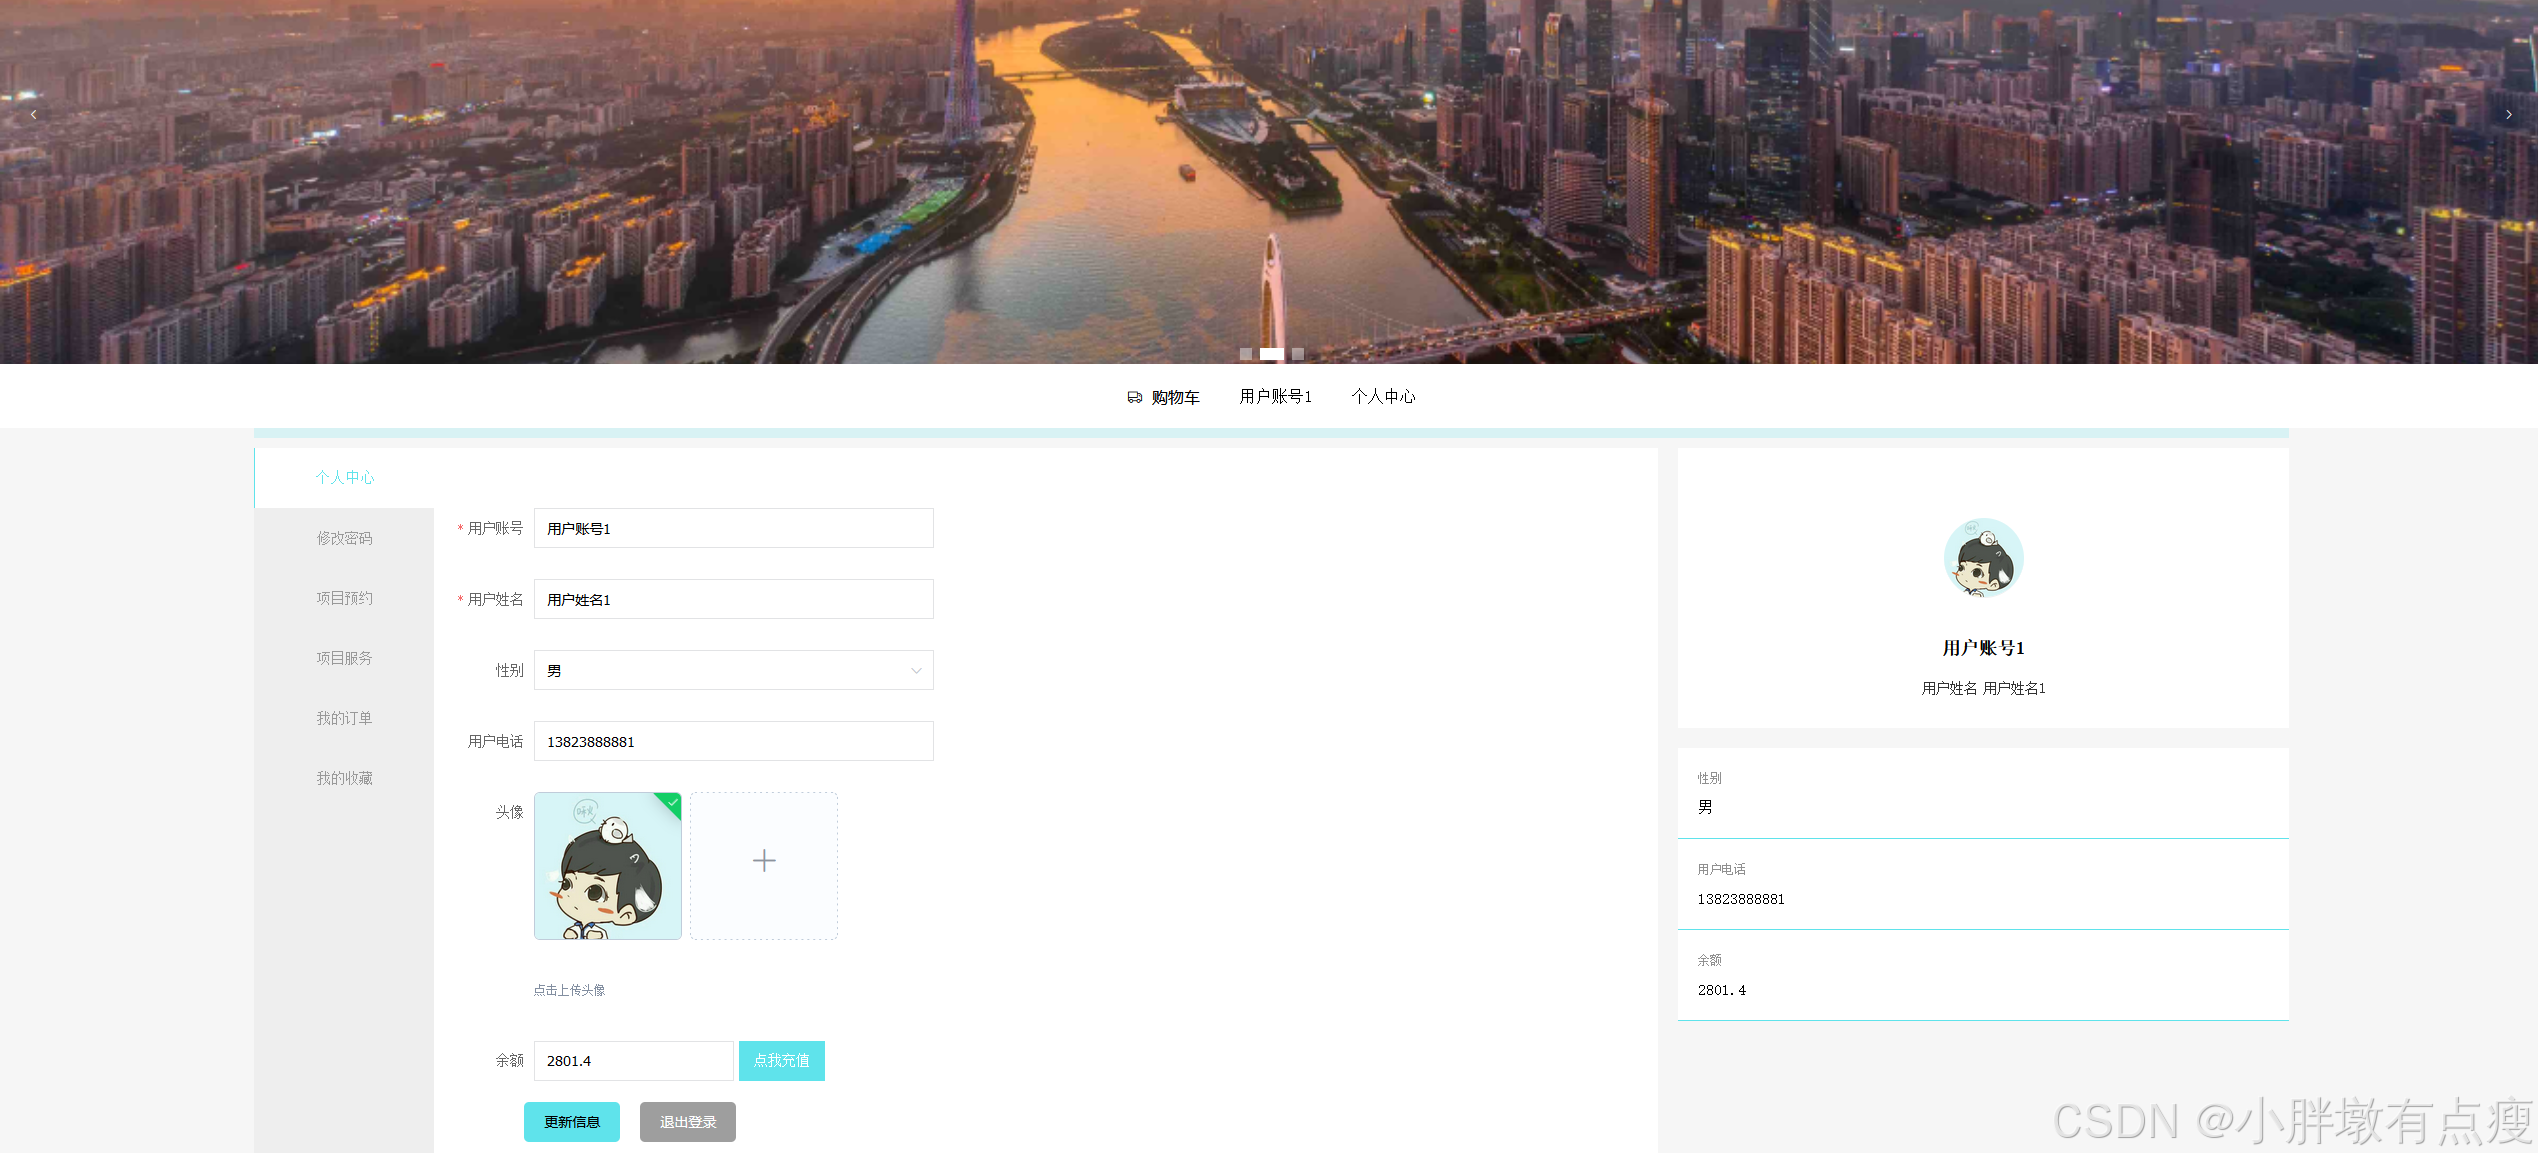
Task: Open 个人中心 in top navigation
Action: [x=1383, y=397]
